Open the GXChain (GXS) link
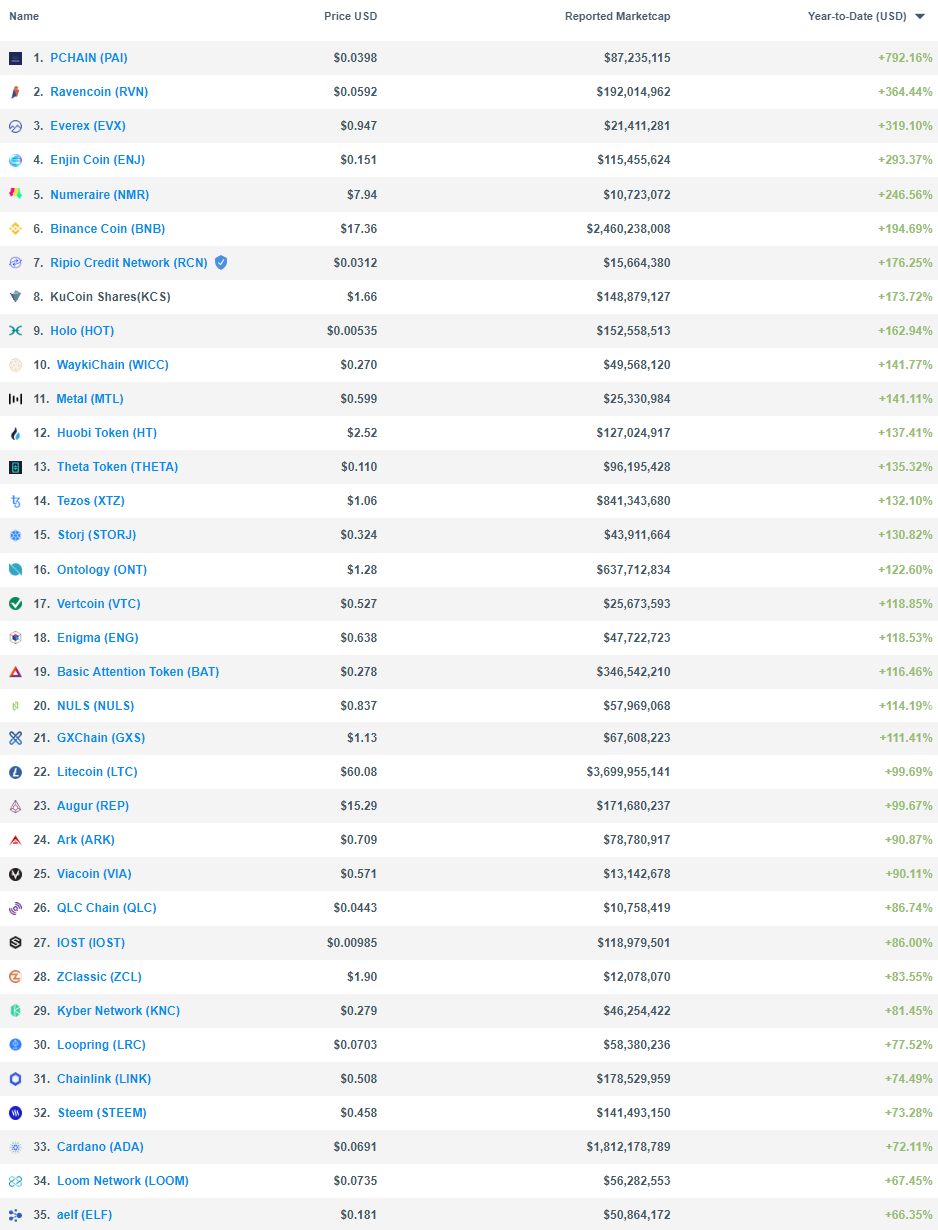The width and height of the screenshot is (938, 1230). pos(101,738)
